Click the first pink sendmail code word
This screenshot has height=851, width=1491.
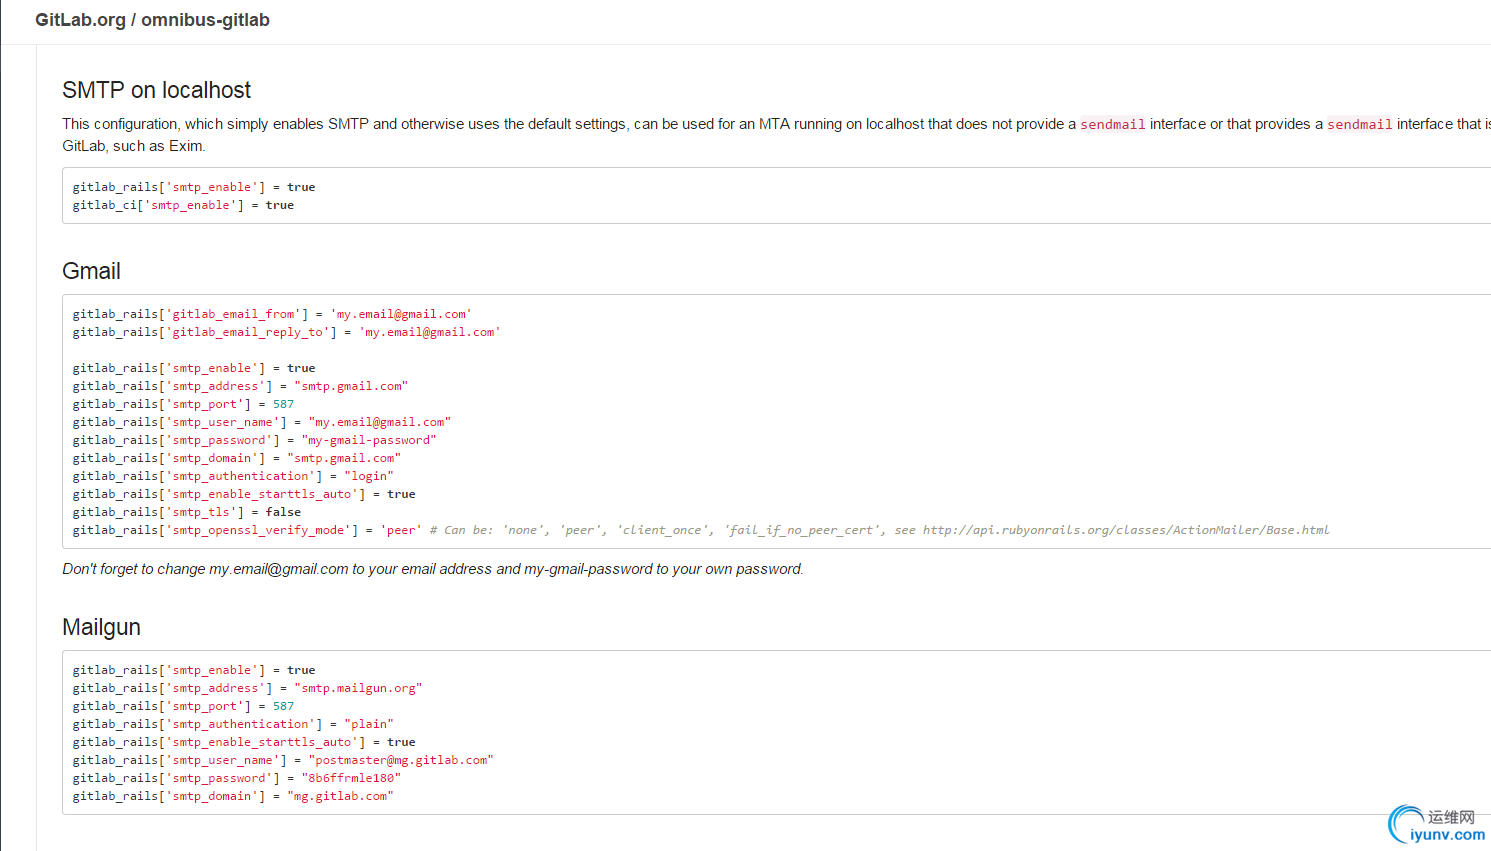1112,124
